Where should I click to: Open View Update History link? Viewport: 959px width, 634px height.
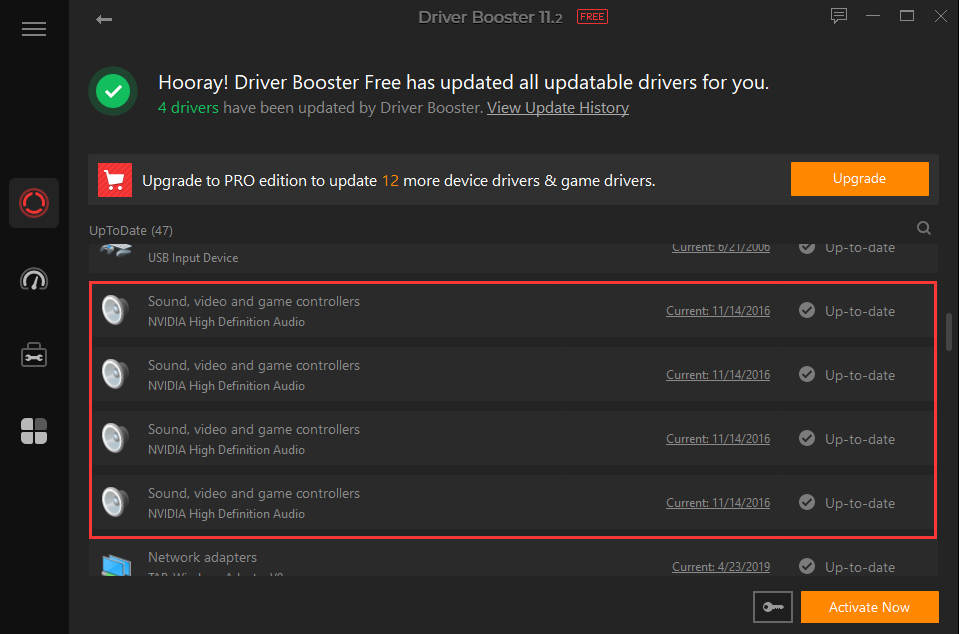(x=558, y=108)
